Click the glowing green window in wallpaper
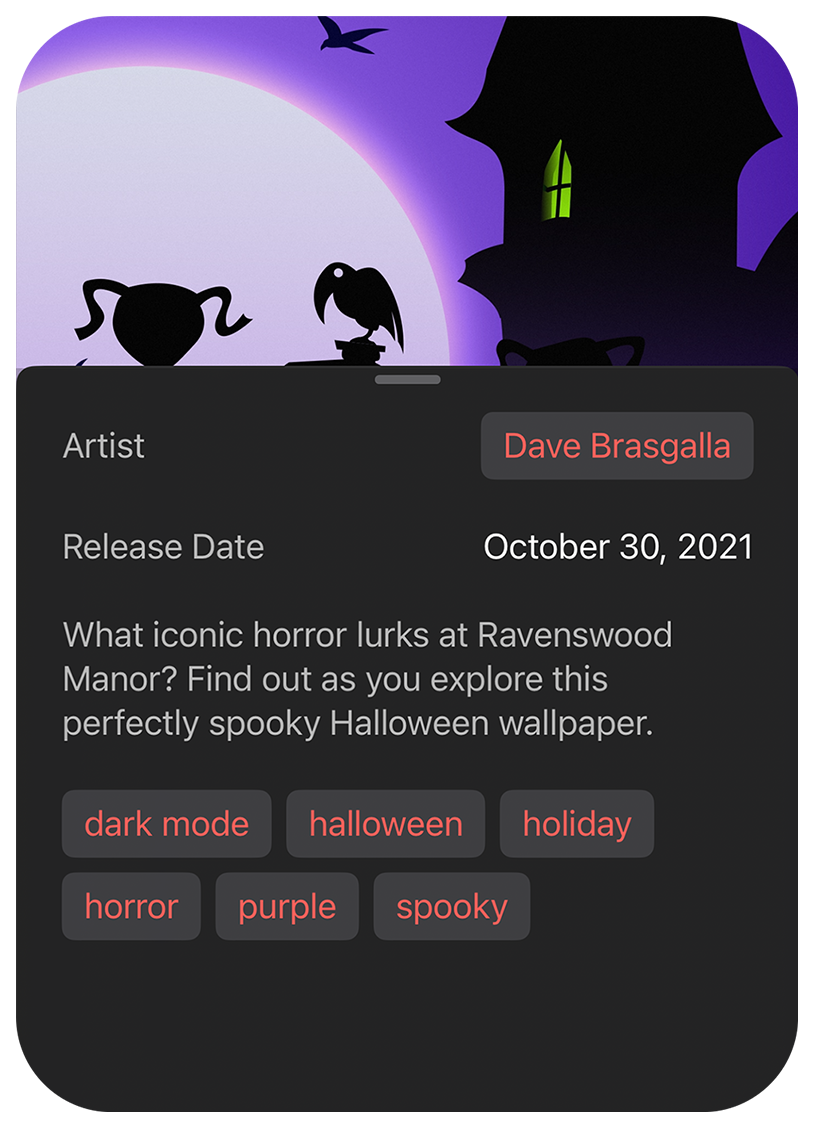The image size is (814, 1128). coord(562,182)
